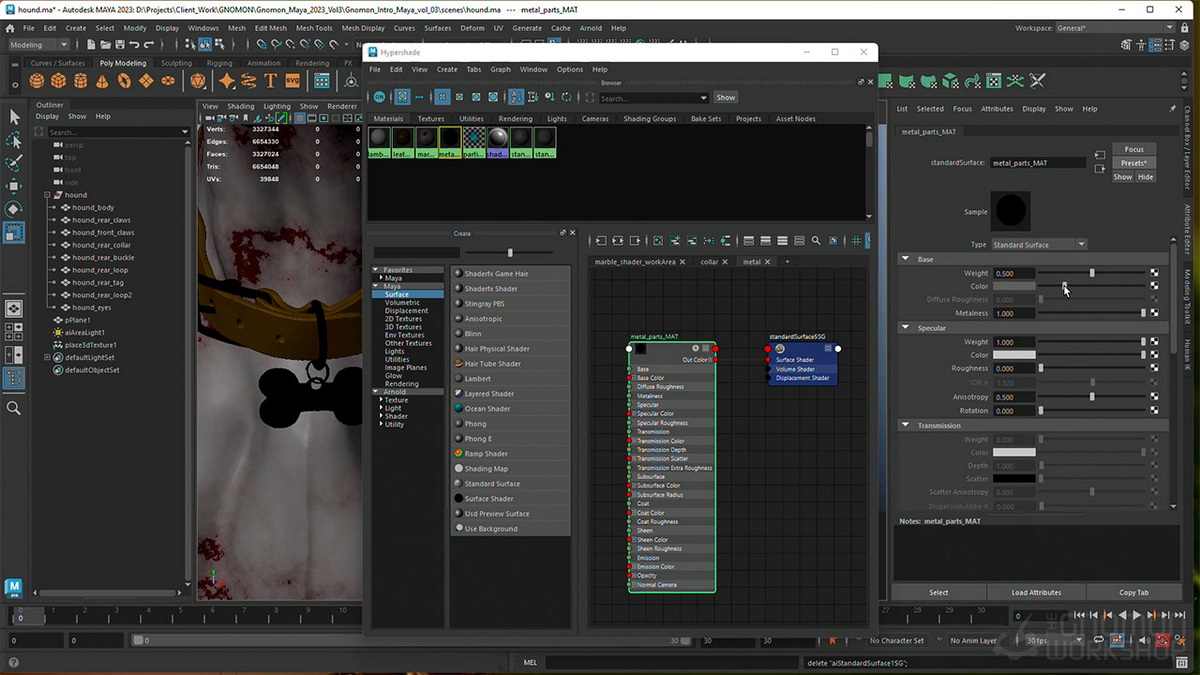Click the Base Weight slider handle

[1092, 272]
